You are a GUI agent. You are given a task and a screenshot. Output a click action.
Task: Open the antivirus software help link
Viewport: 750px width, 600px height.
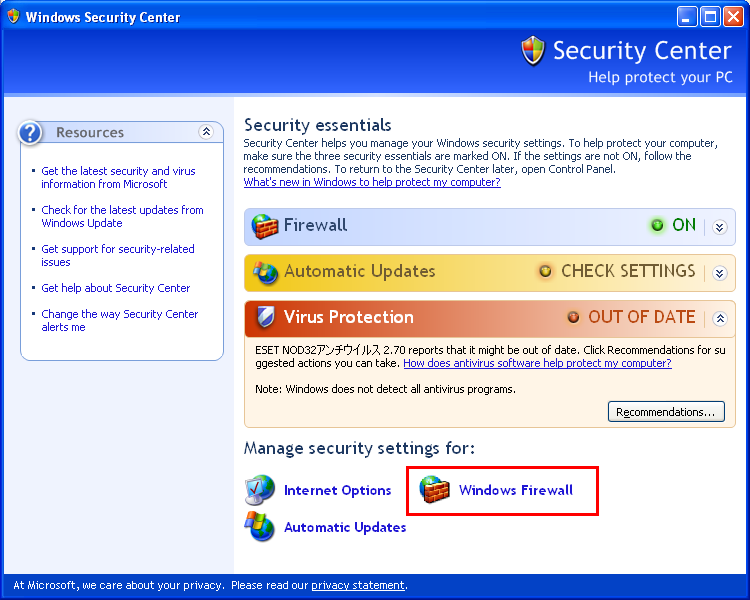(x=537, y=363)
